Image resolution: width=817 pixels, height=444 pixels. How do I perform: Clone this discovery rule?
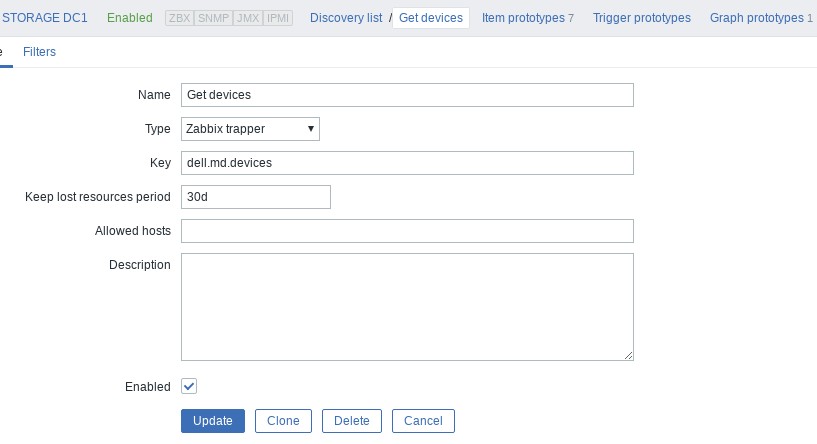[x=283, y=421]
